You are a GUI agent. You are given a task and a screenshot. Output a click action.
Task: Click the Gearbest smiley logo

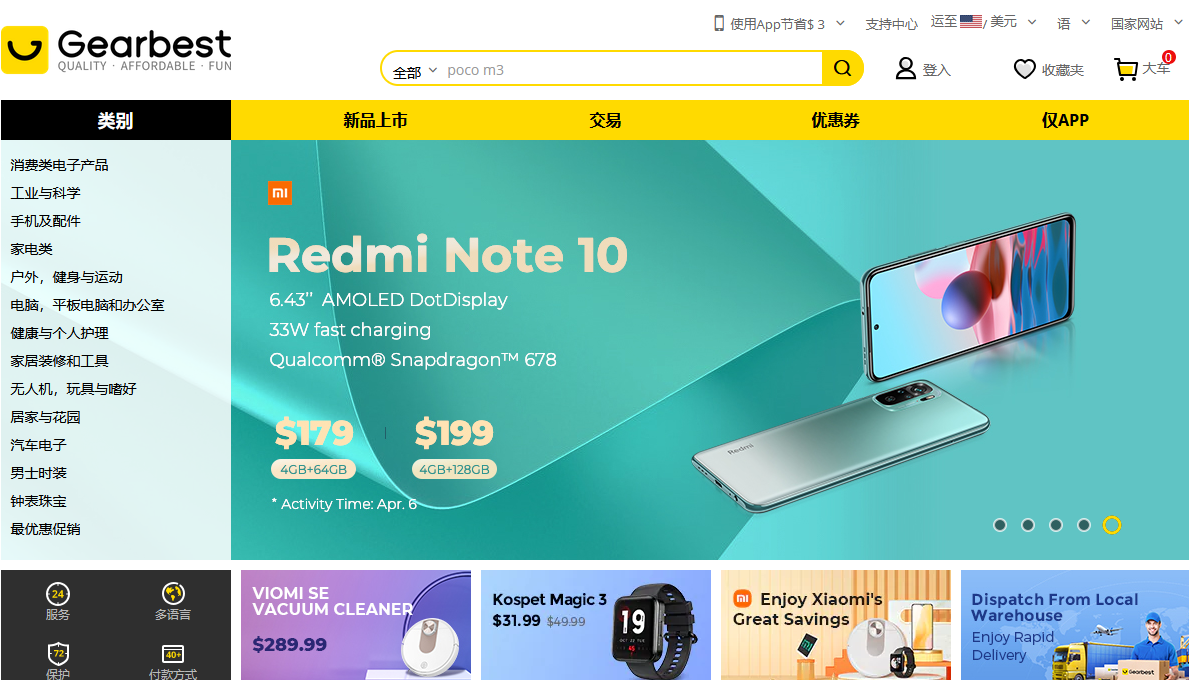[24, 50]
